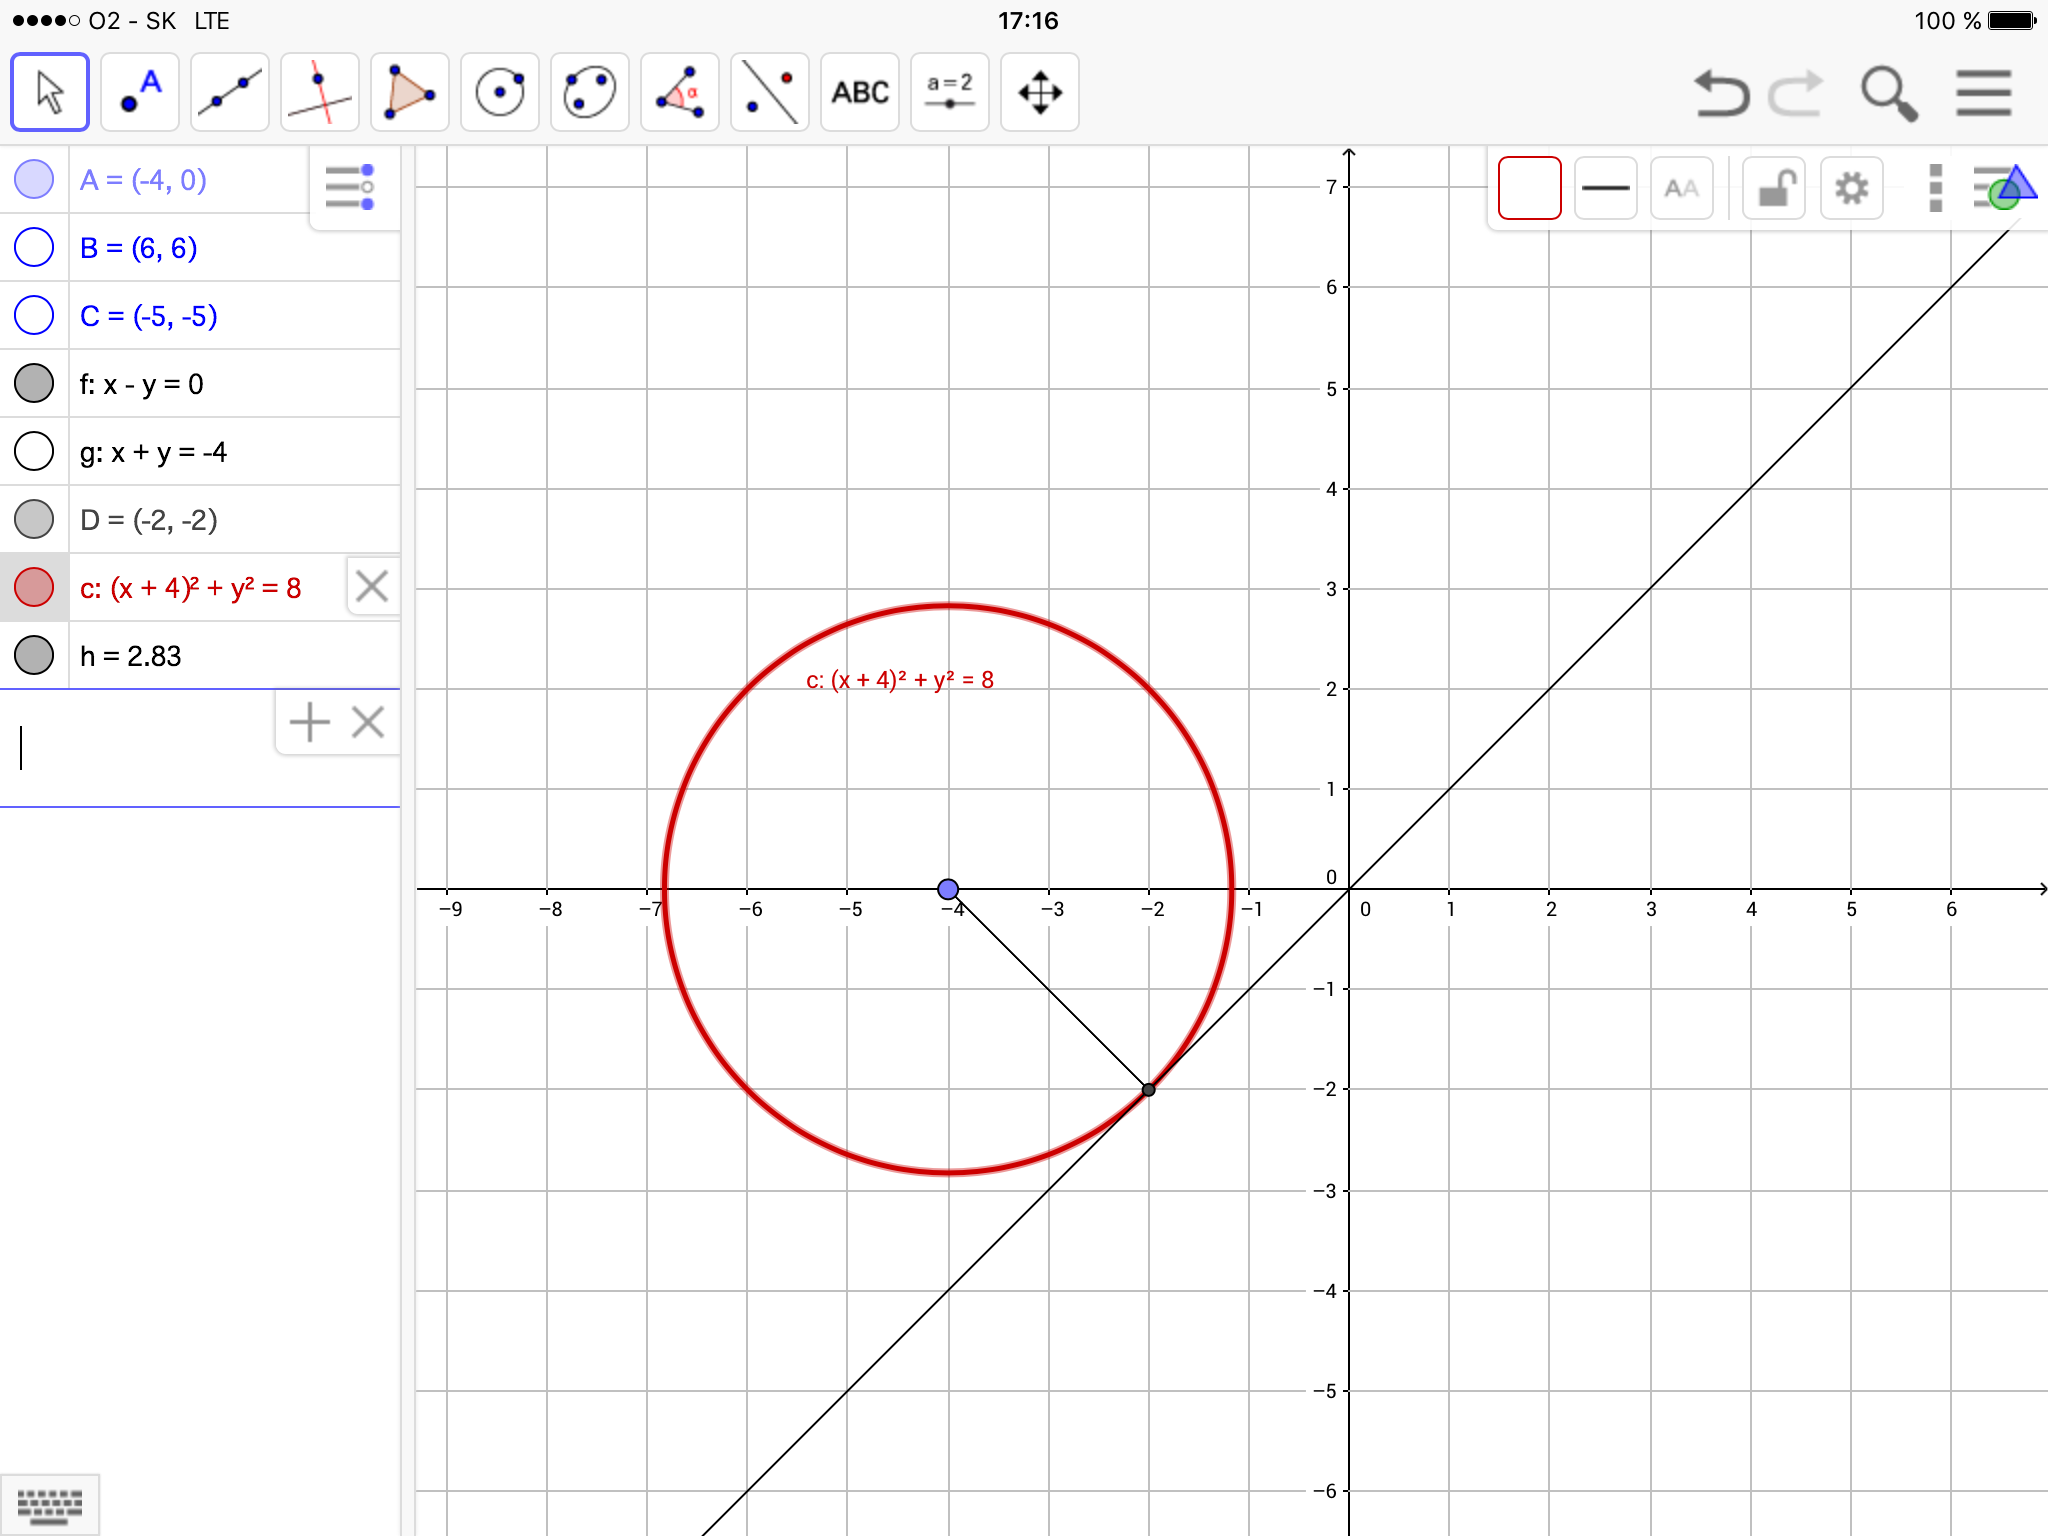2048x1536 pixels.
Task: Open the AA label size dropdown
Action: pyautogui.click(x=1682, y=188)
